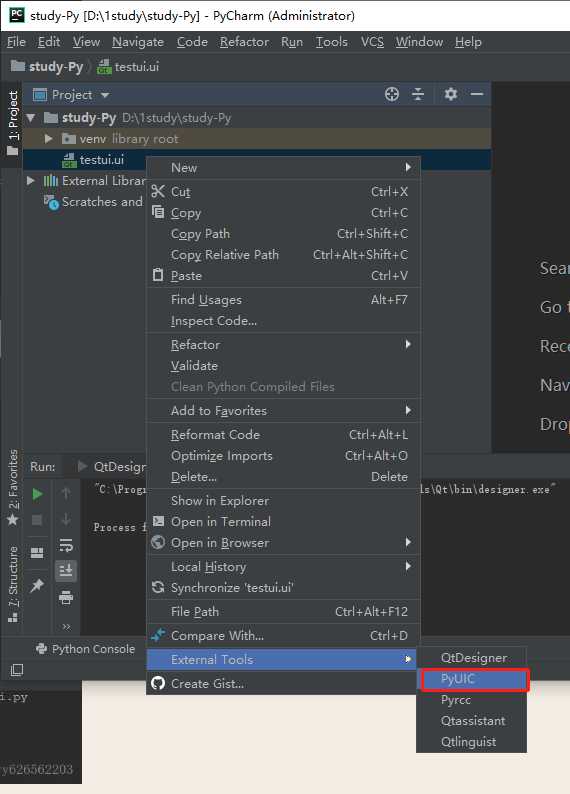Open the Python Console tab

coord(86,649)
